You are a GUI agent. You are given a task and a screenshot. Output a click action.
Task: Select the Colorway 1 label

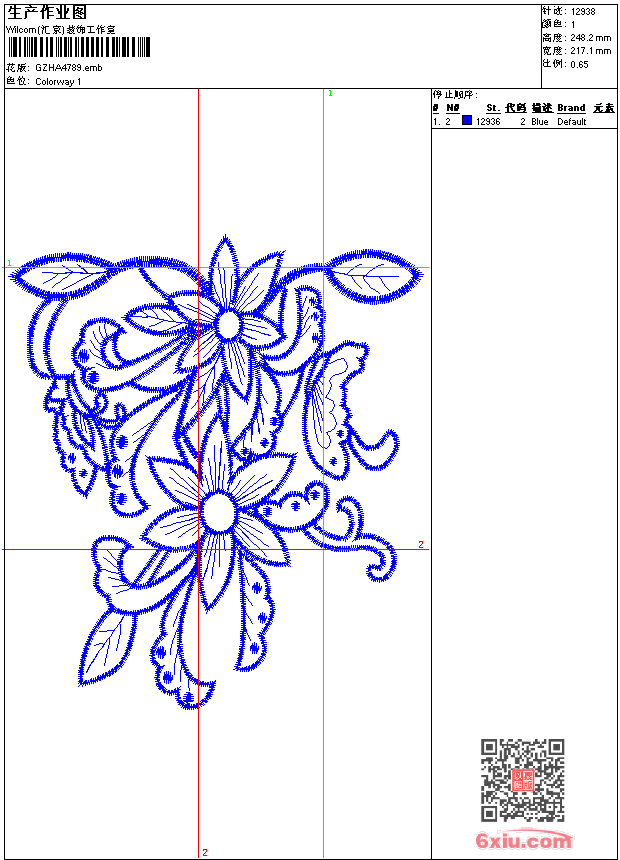pyautogui.click(x=58, y=82)
